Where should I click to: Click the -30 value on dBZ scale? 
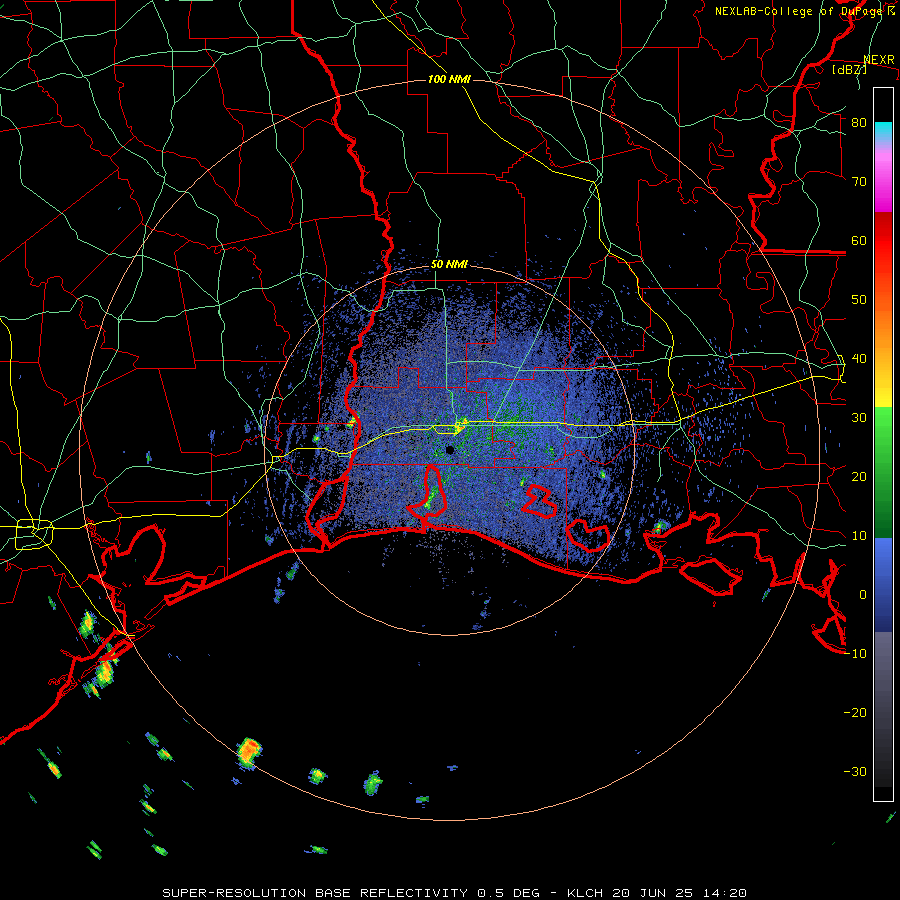tap(855, 771)
